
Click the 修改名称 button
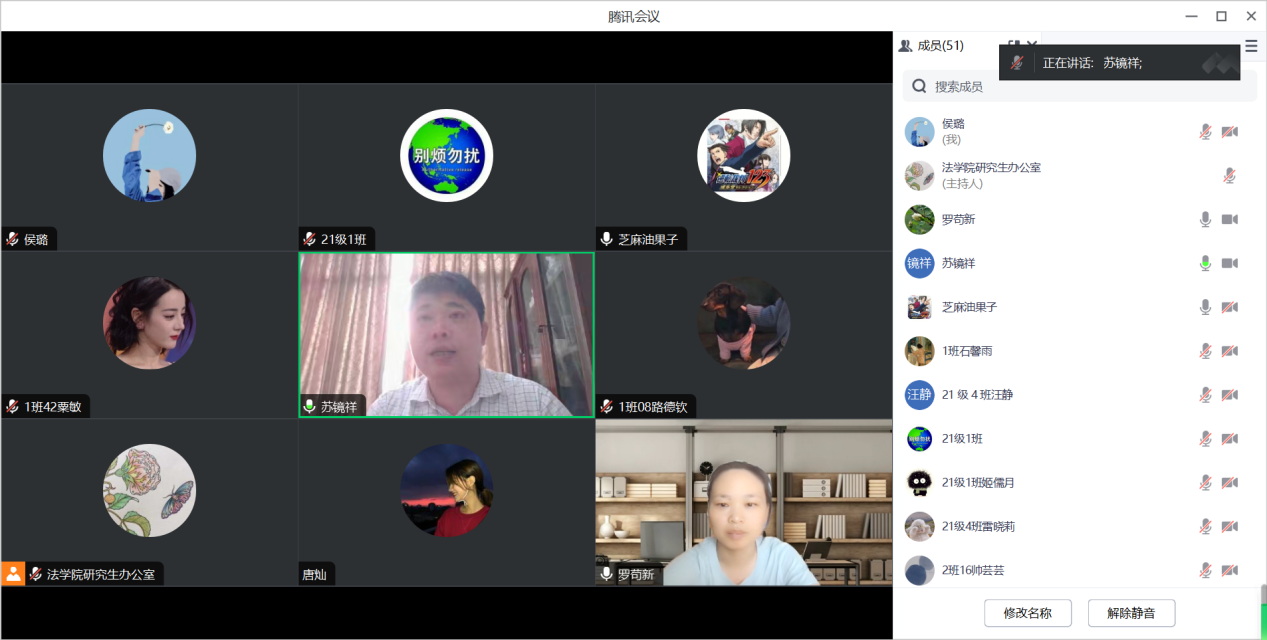pyautogui.click(x=1027, y=613)
